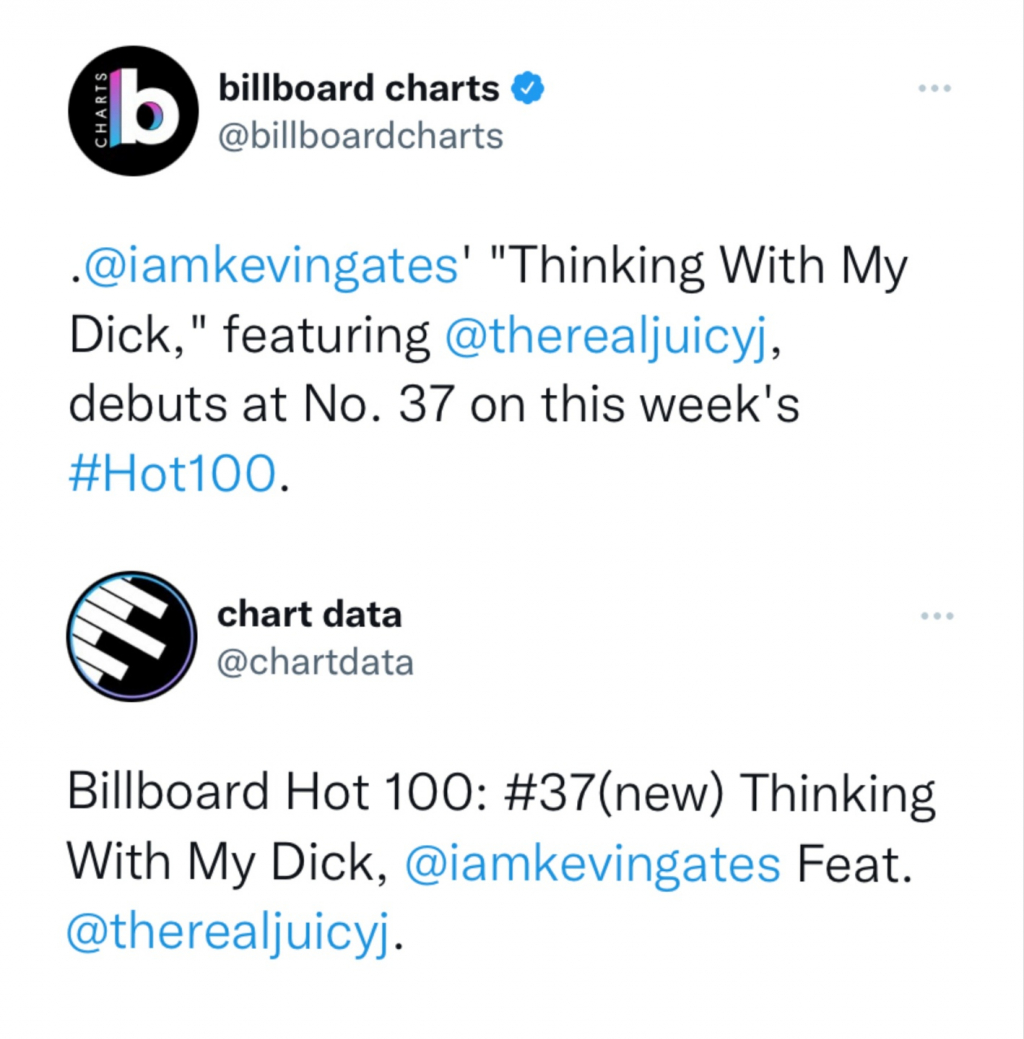The height and width of the screenshot is (1039, 1024).
Task: Open the chart data piano-keys avatar
Action: 131,636
